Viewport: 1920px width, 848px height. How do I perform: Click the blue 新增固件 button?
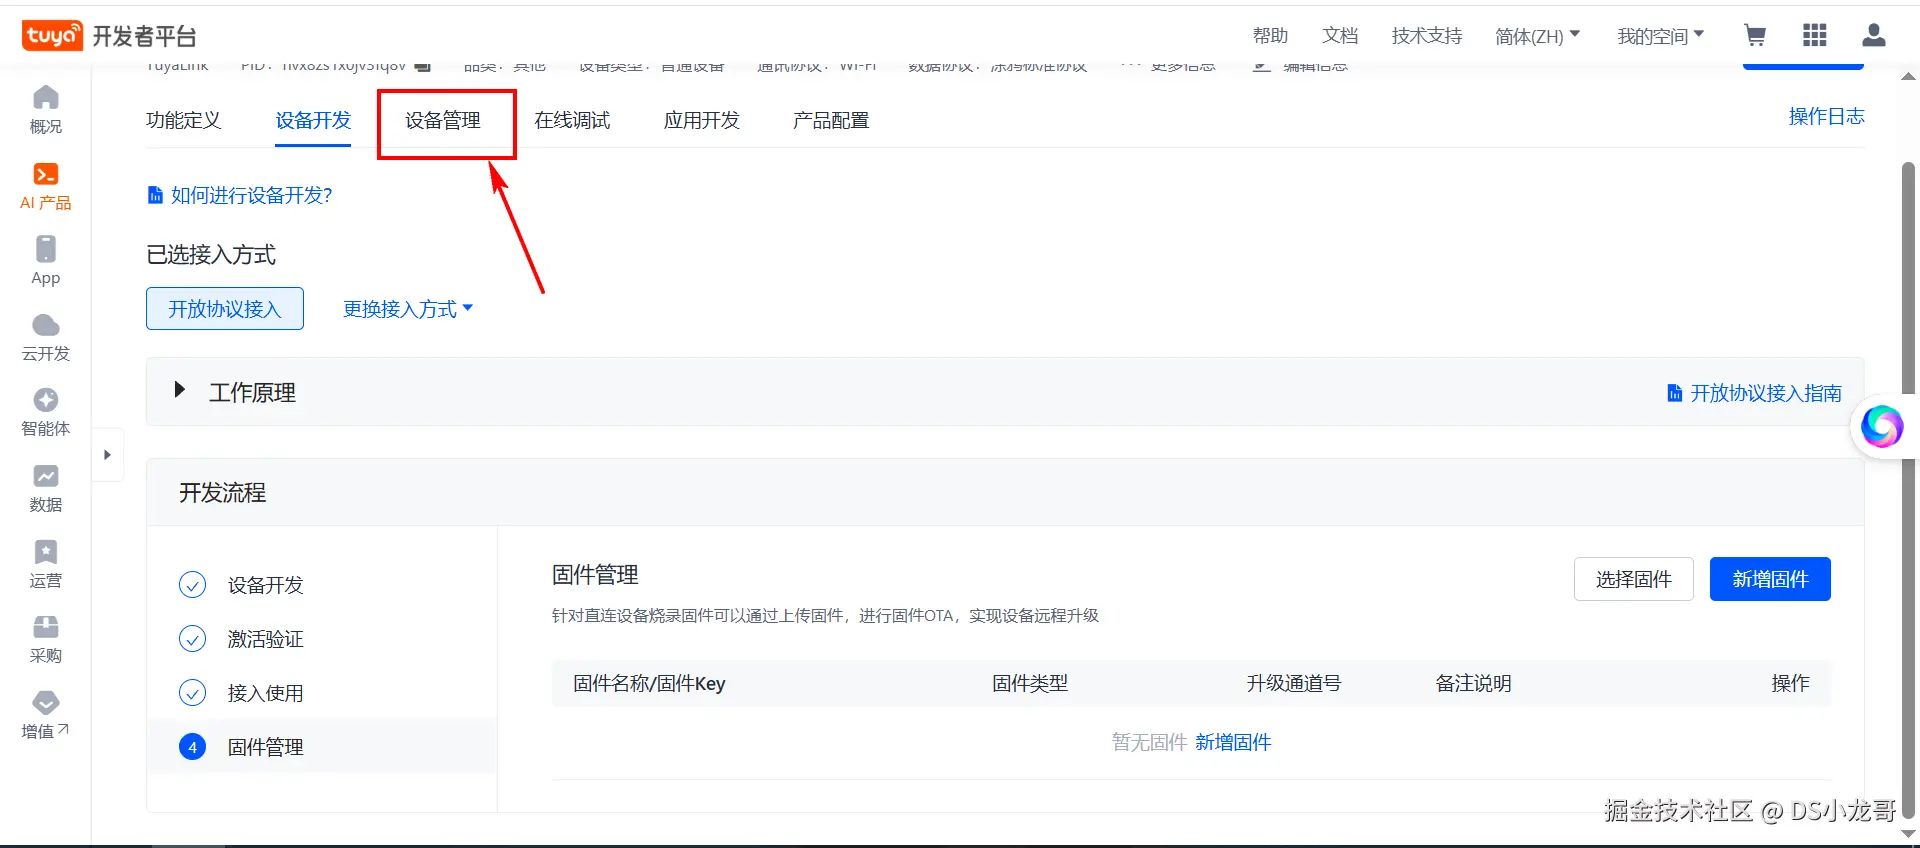[1770, 579]
